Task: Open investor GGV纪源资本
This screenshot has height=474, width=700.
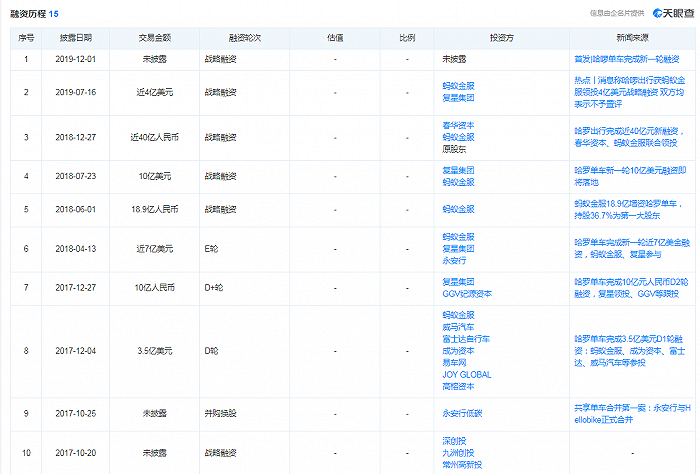Action: (467, 294)
